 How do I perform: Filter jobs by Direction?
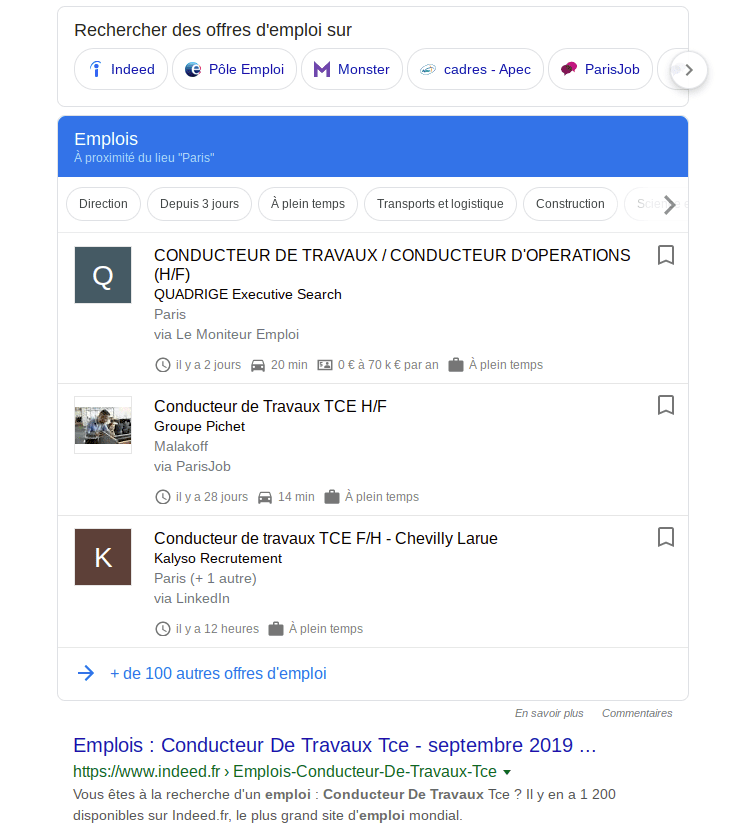pyautogui.click(x=104, y=204)
